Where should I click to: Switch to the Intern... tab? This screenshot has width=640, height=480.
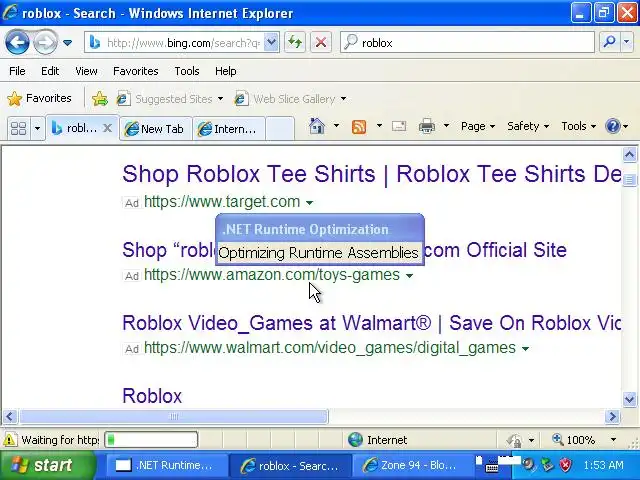click(x=229, y=129)
